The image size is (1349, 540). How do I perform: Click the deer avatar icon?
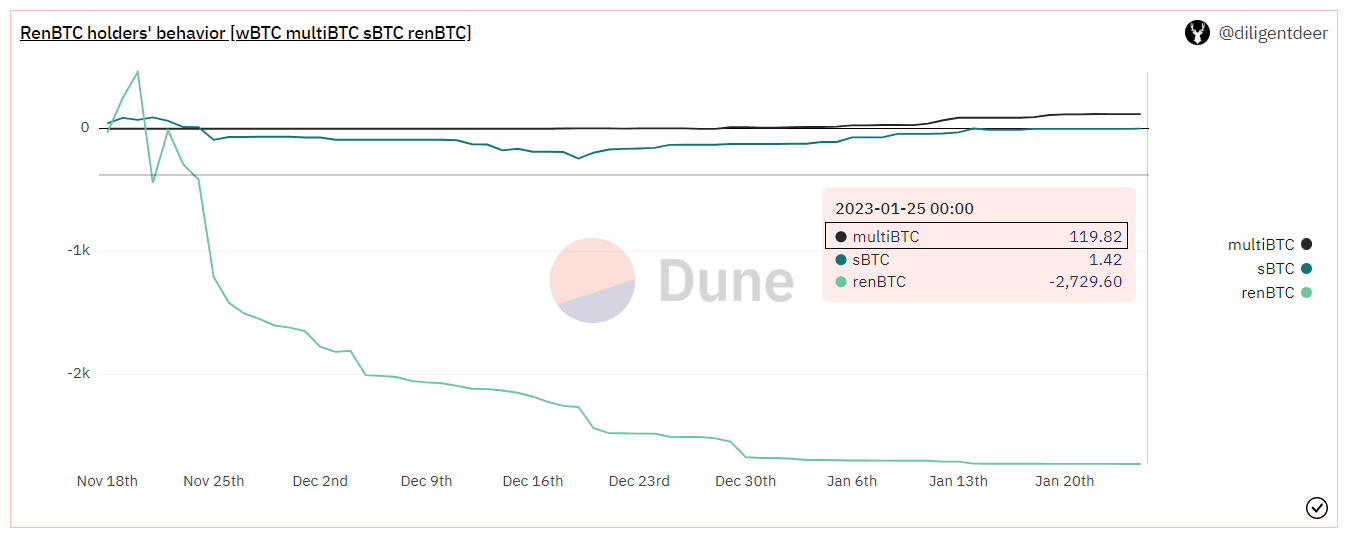click(1197, 33)
